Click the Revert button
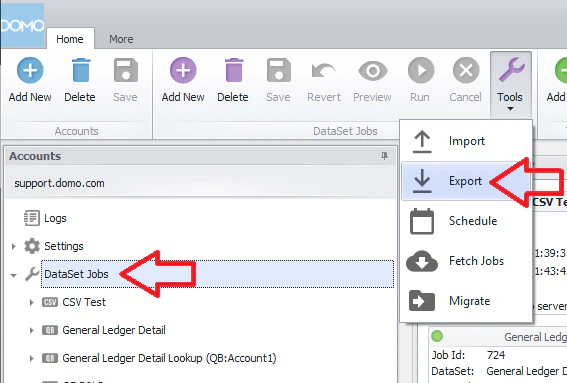Image resolution: width=567 pixels, height=383 pixels. pyautogui.click(x=324, y=80)
